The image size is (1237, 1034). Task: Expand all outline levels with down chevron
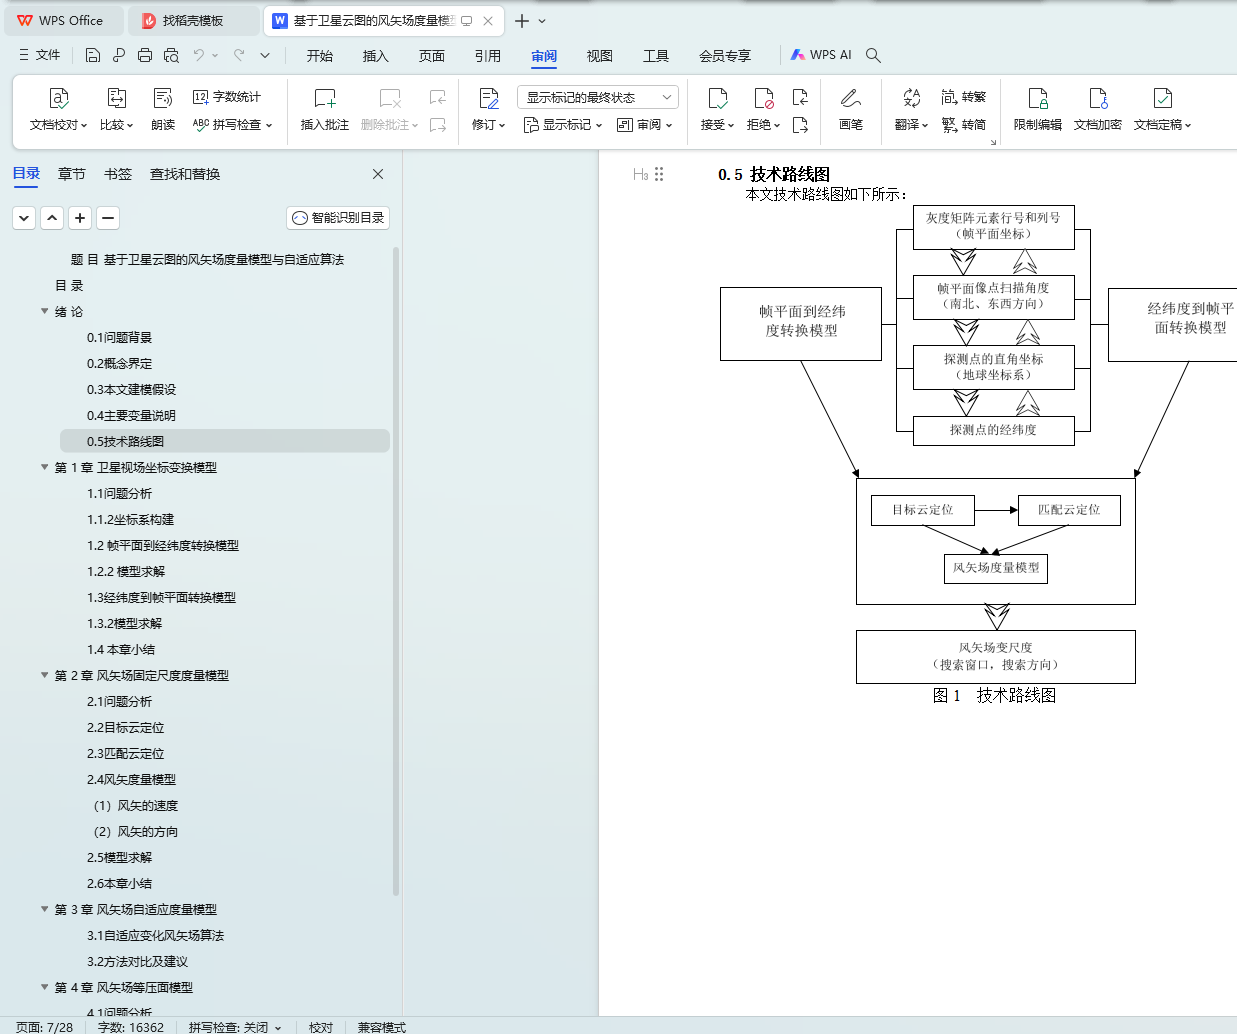tap(24, 217)
